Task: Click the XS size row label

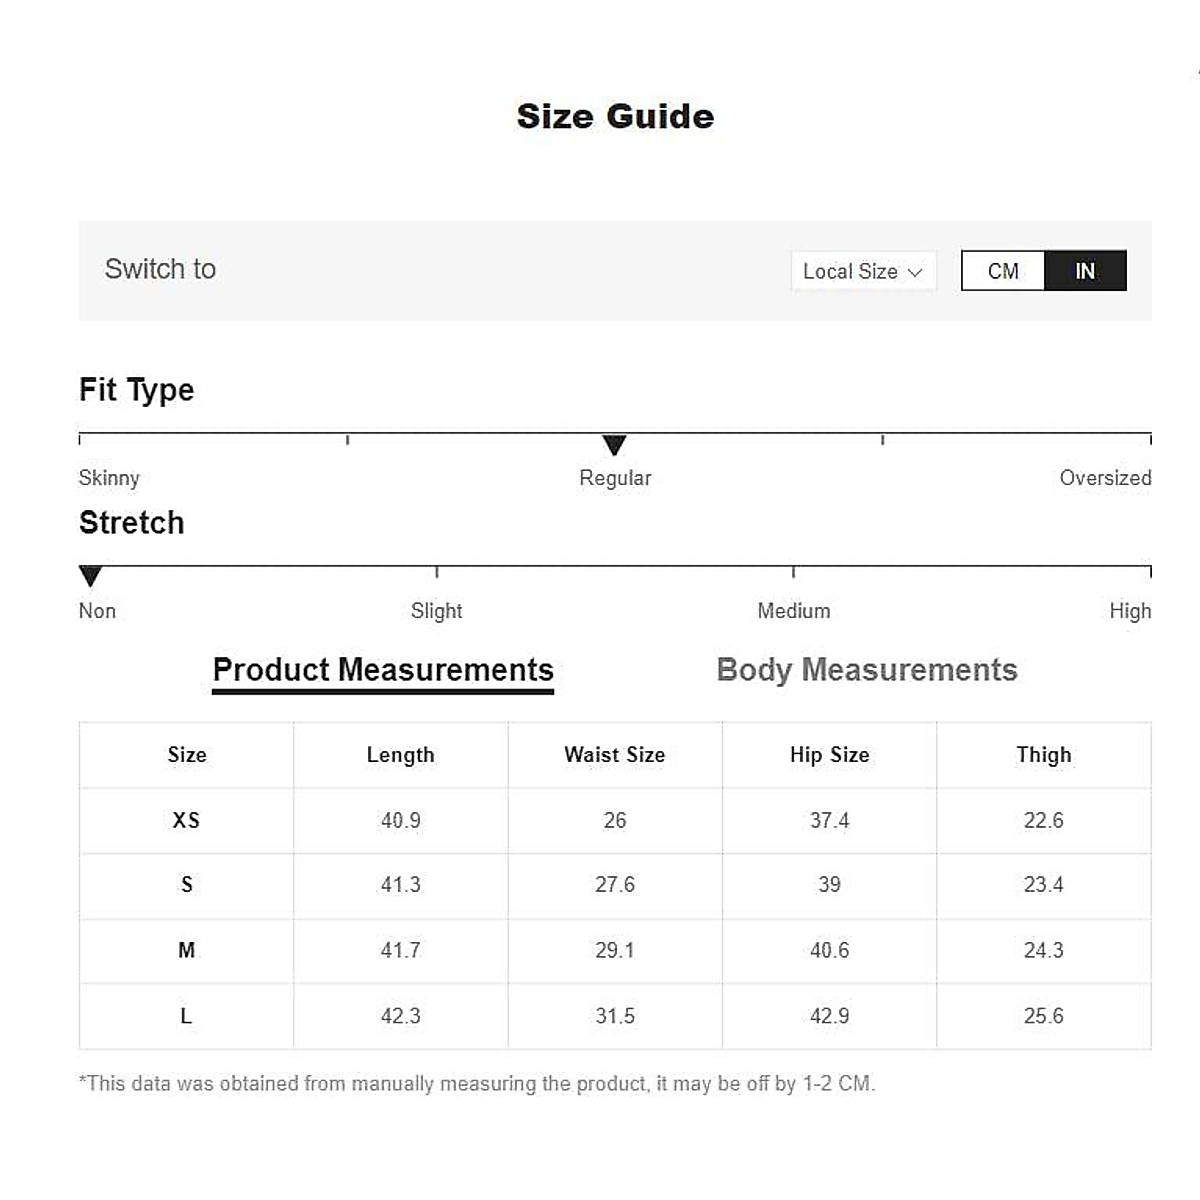Action: tap(186, 820)
